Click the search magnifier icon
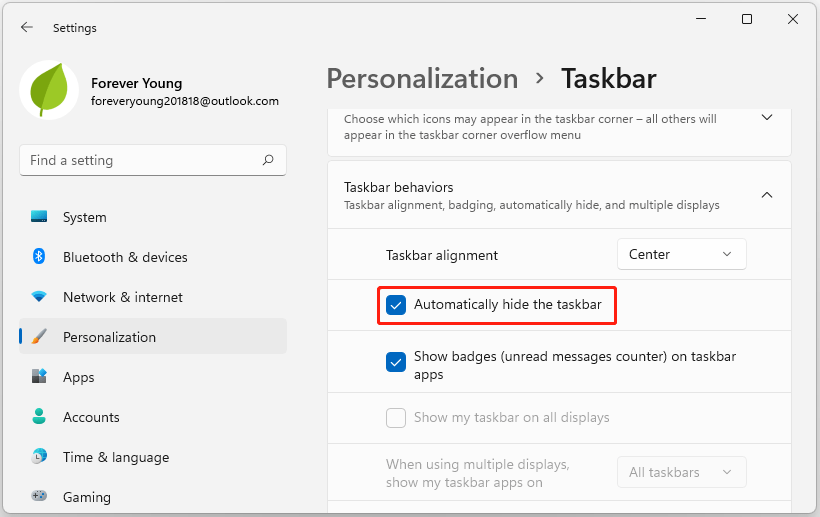 [268, 160]
